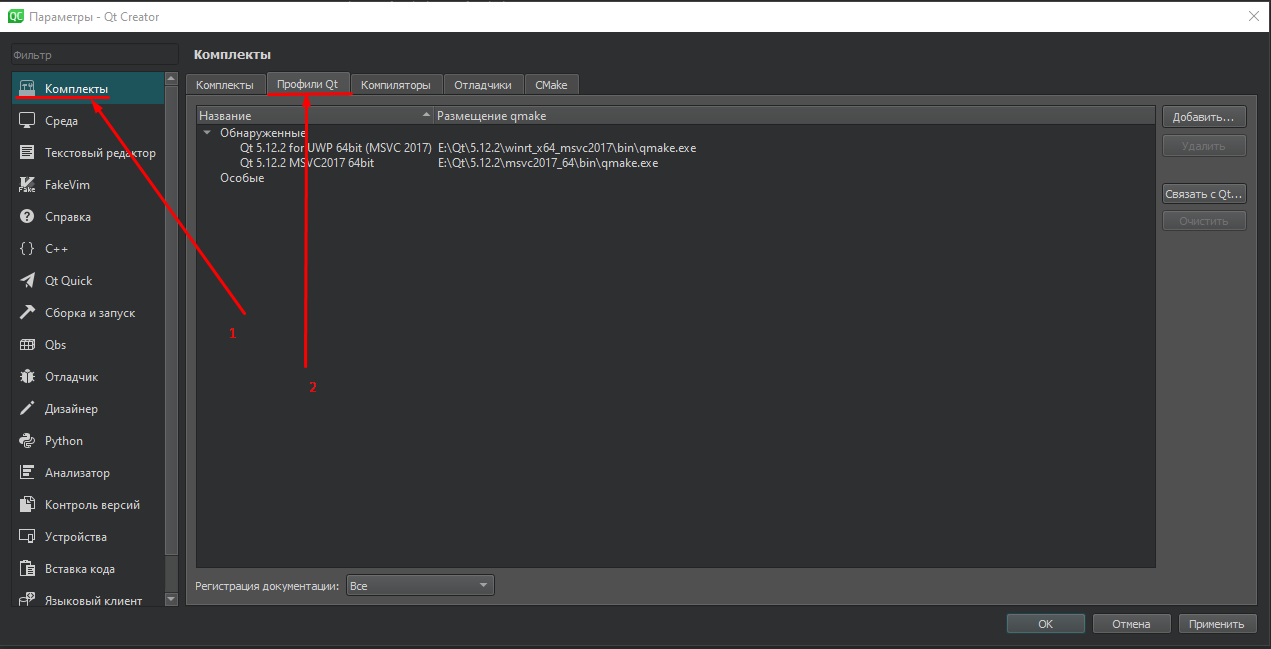Open the Отладчики tab
This screenshot has height=649, width=1271.
pyautogui.click(x=482, y=85)
